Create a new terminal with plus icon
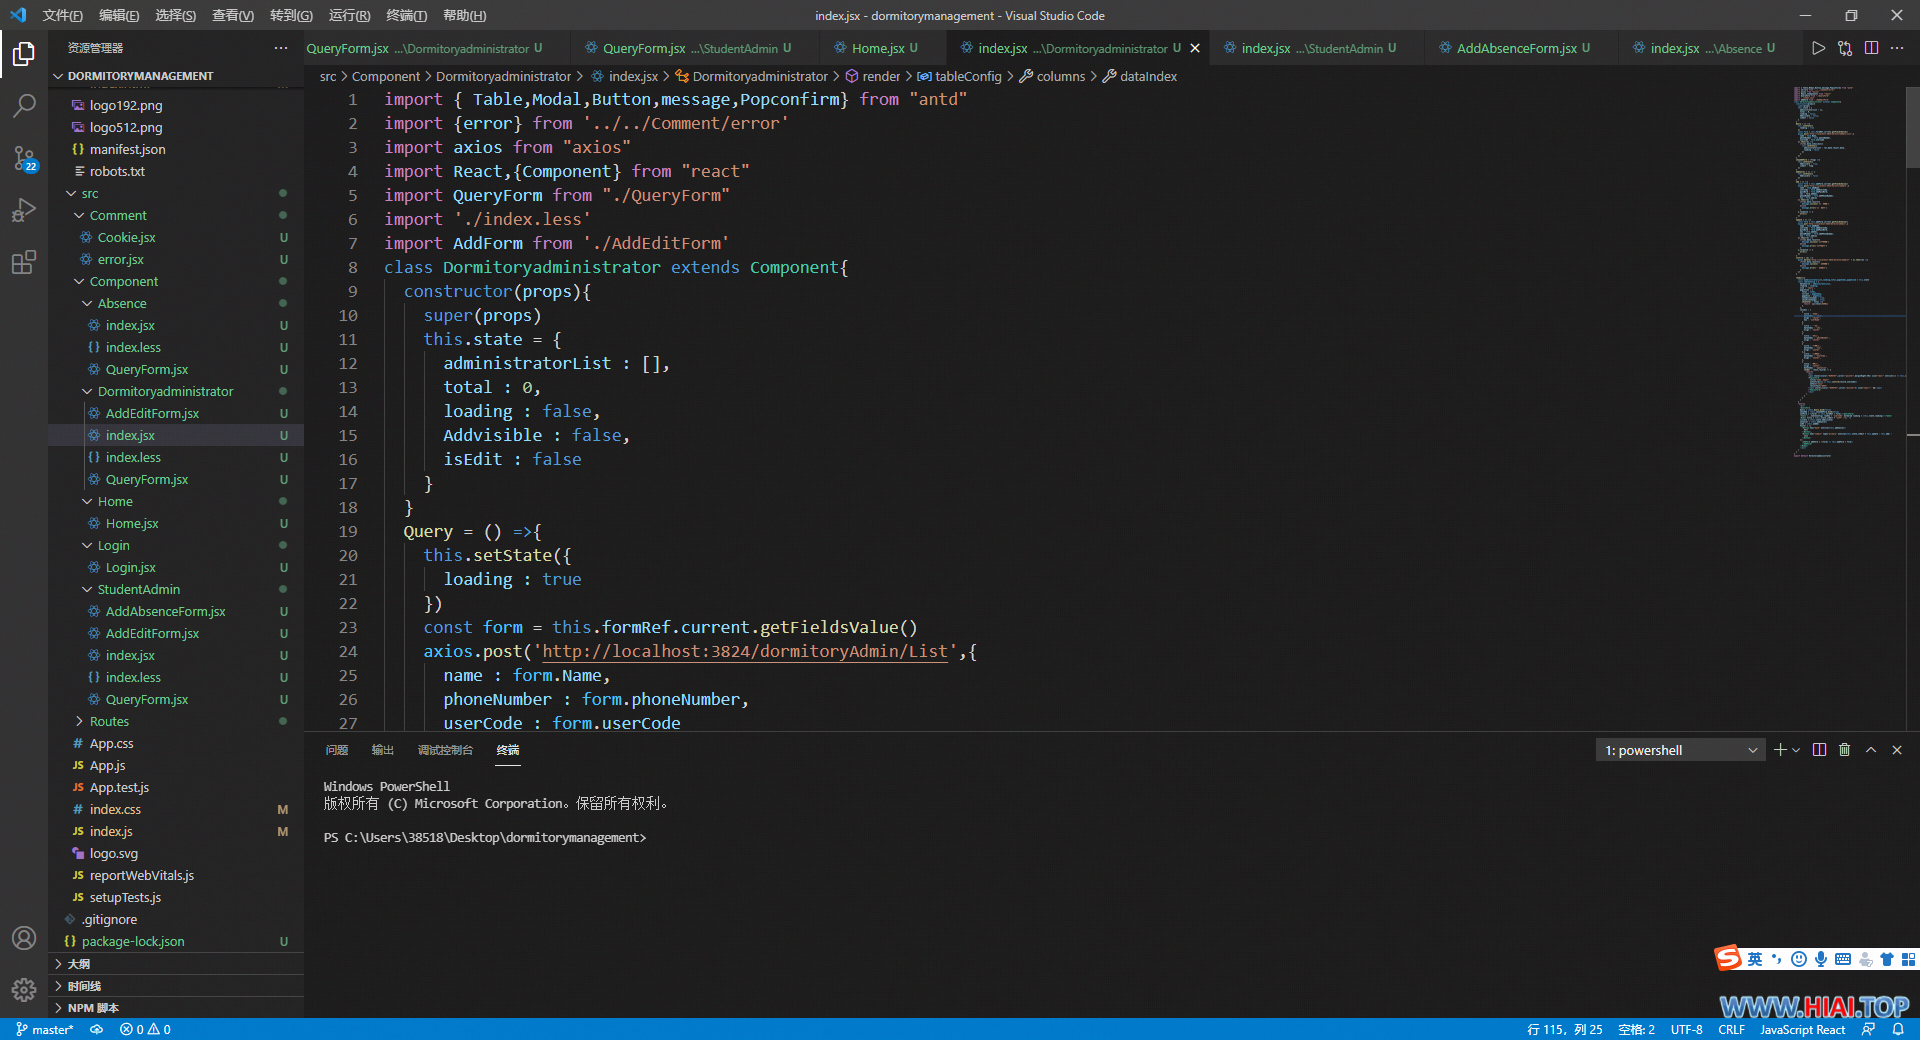The image size is (1920, 1040). coord(1780,750)
